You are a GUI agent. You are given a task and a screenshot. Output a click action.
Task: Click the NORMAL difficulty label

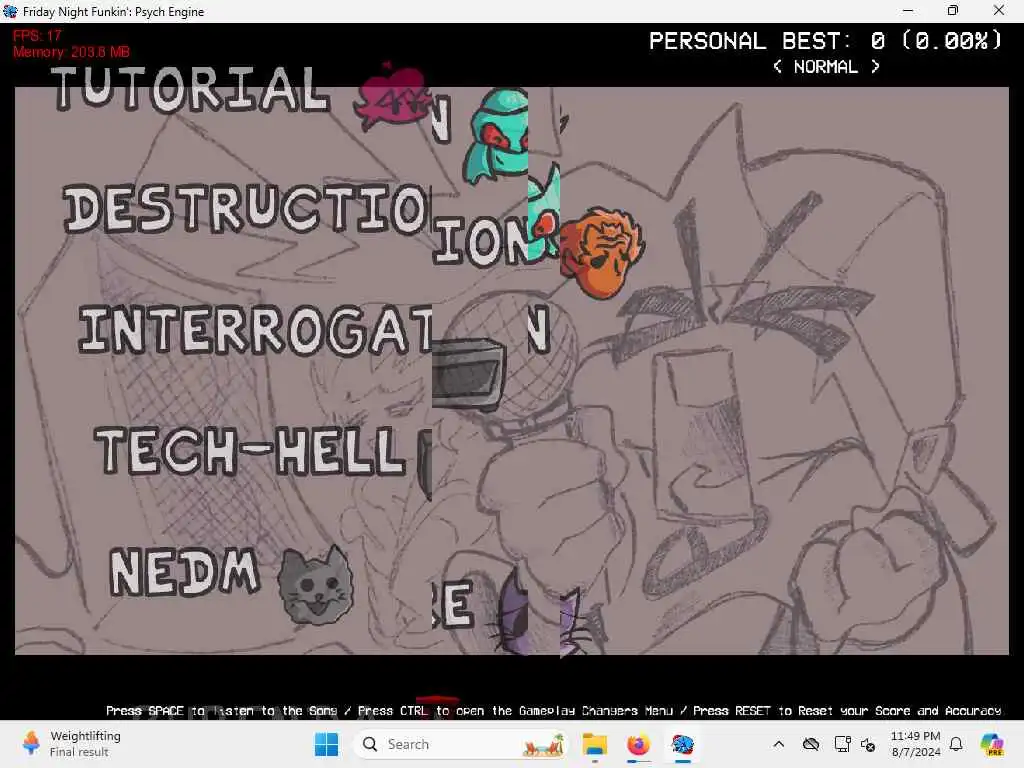(825, 67)
